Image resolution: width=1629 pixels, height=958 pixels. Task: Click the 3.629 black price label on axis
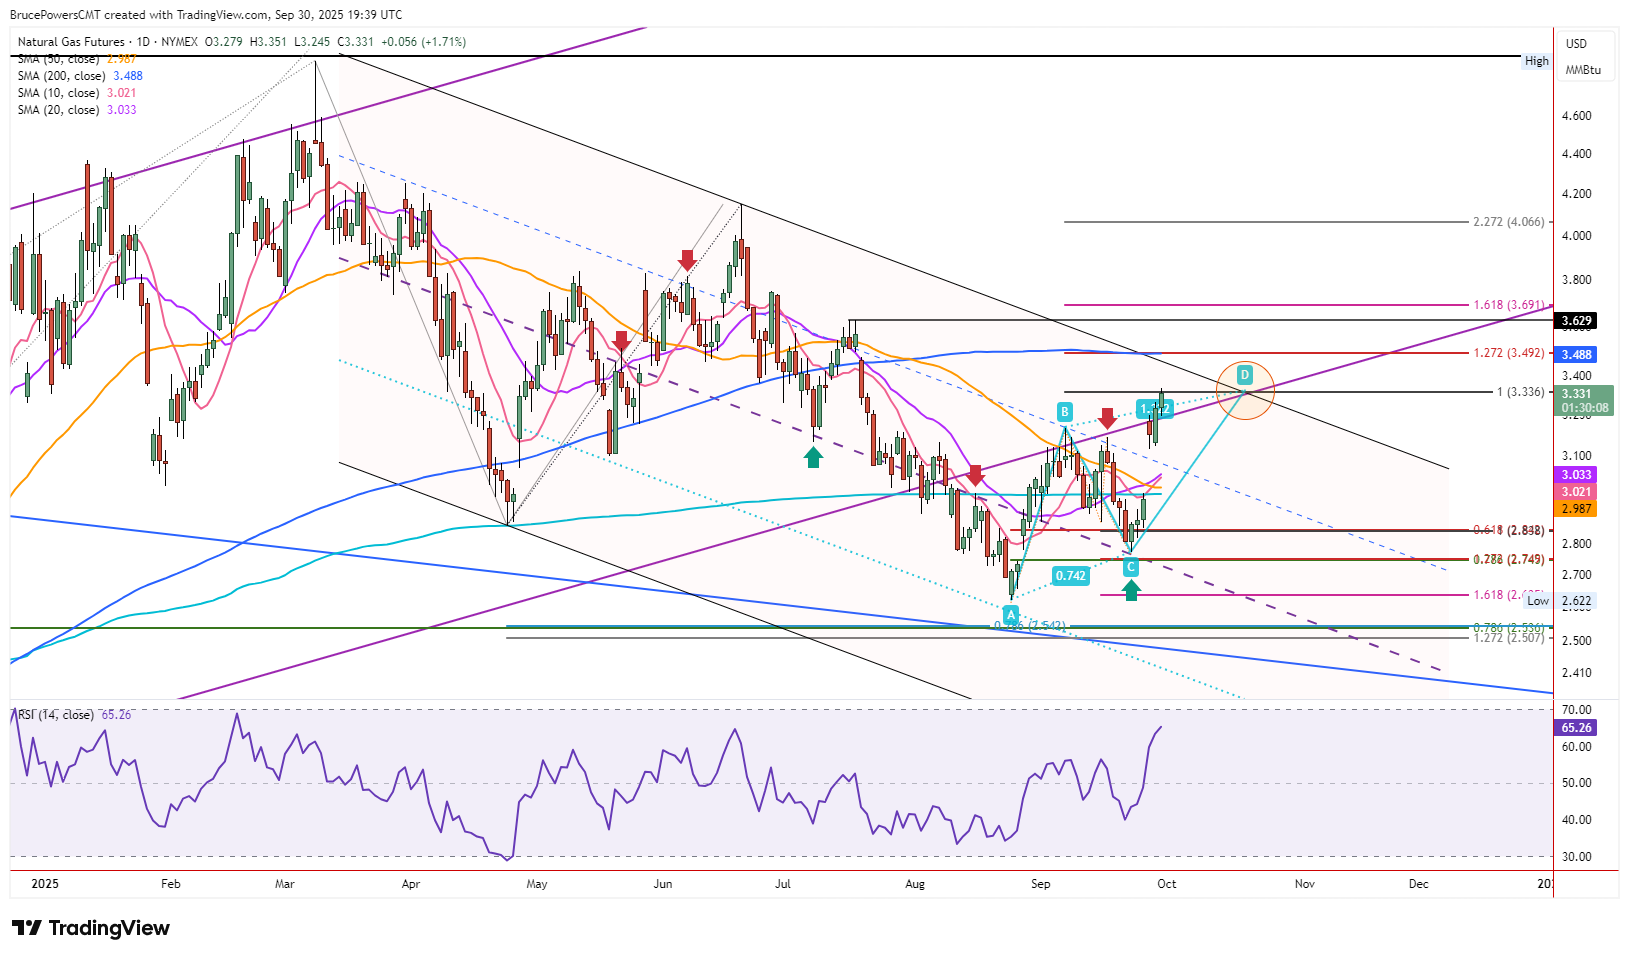(x=1577, y=321)
